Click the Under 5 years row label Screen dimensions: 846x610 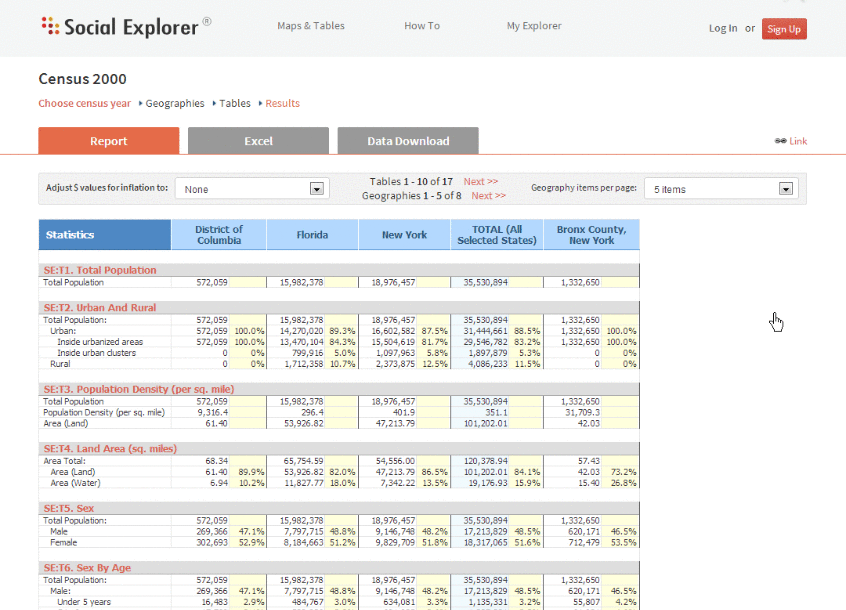[84, 602]
